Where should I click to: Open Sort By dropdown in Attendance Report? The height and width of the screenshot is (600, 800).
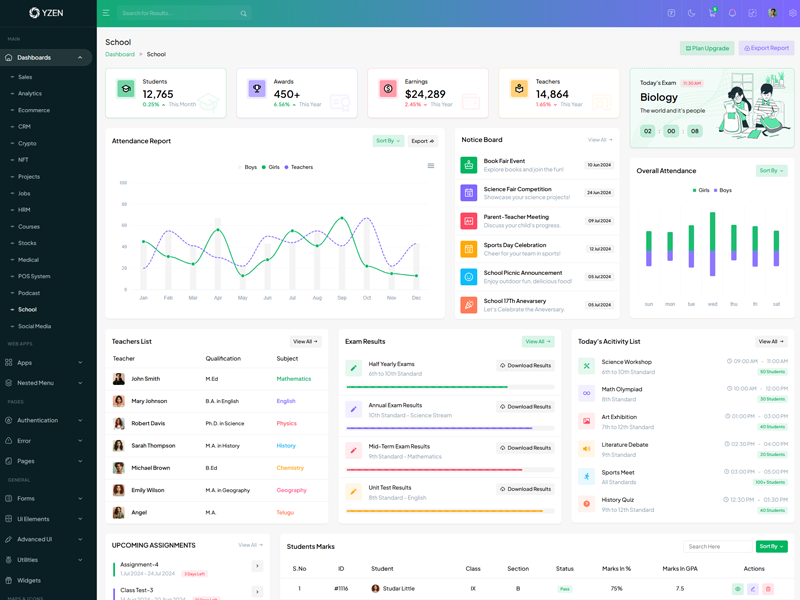(x=388, y=141)
